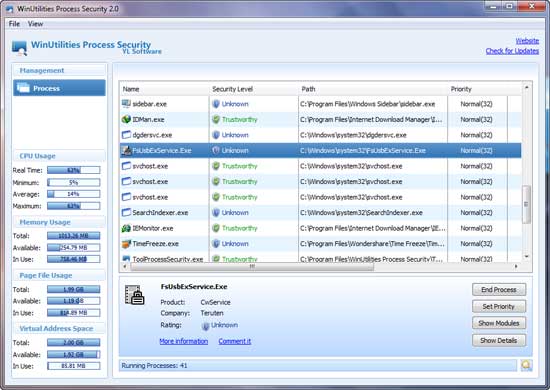Image resolution: width=550 pixels, height=390 pixels.
Task: Click the Process folder icon in sidebar
Action: click(23, 87)
